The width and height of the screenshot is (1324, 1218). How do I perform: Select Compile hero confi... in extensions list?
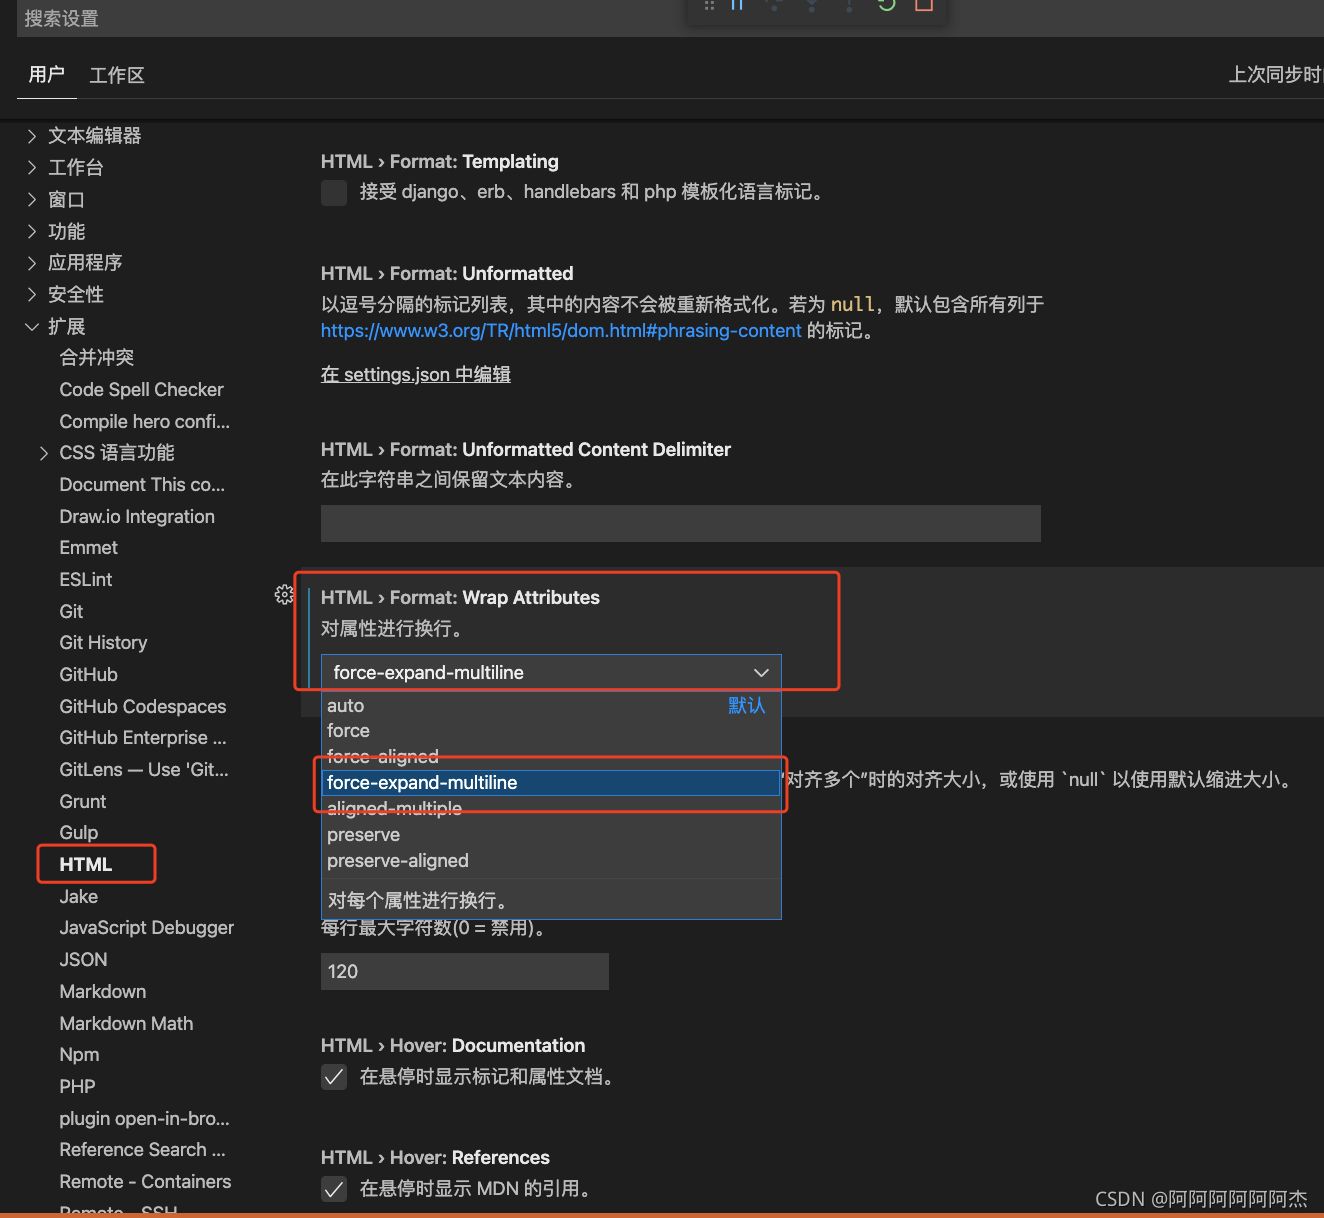tap(144, 422)
